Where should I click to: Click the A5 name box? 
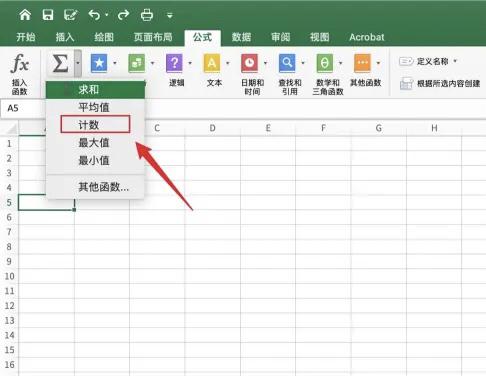click(x=23, y=108)
